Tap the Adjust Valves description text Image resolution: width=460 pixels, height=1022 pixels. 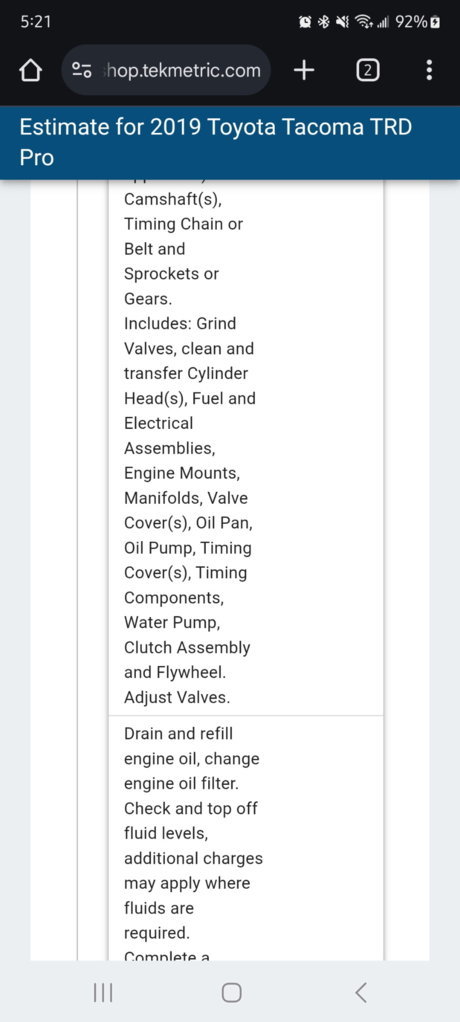(x=177, y=697)
